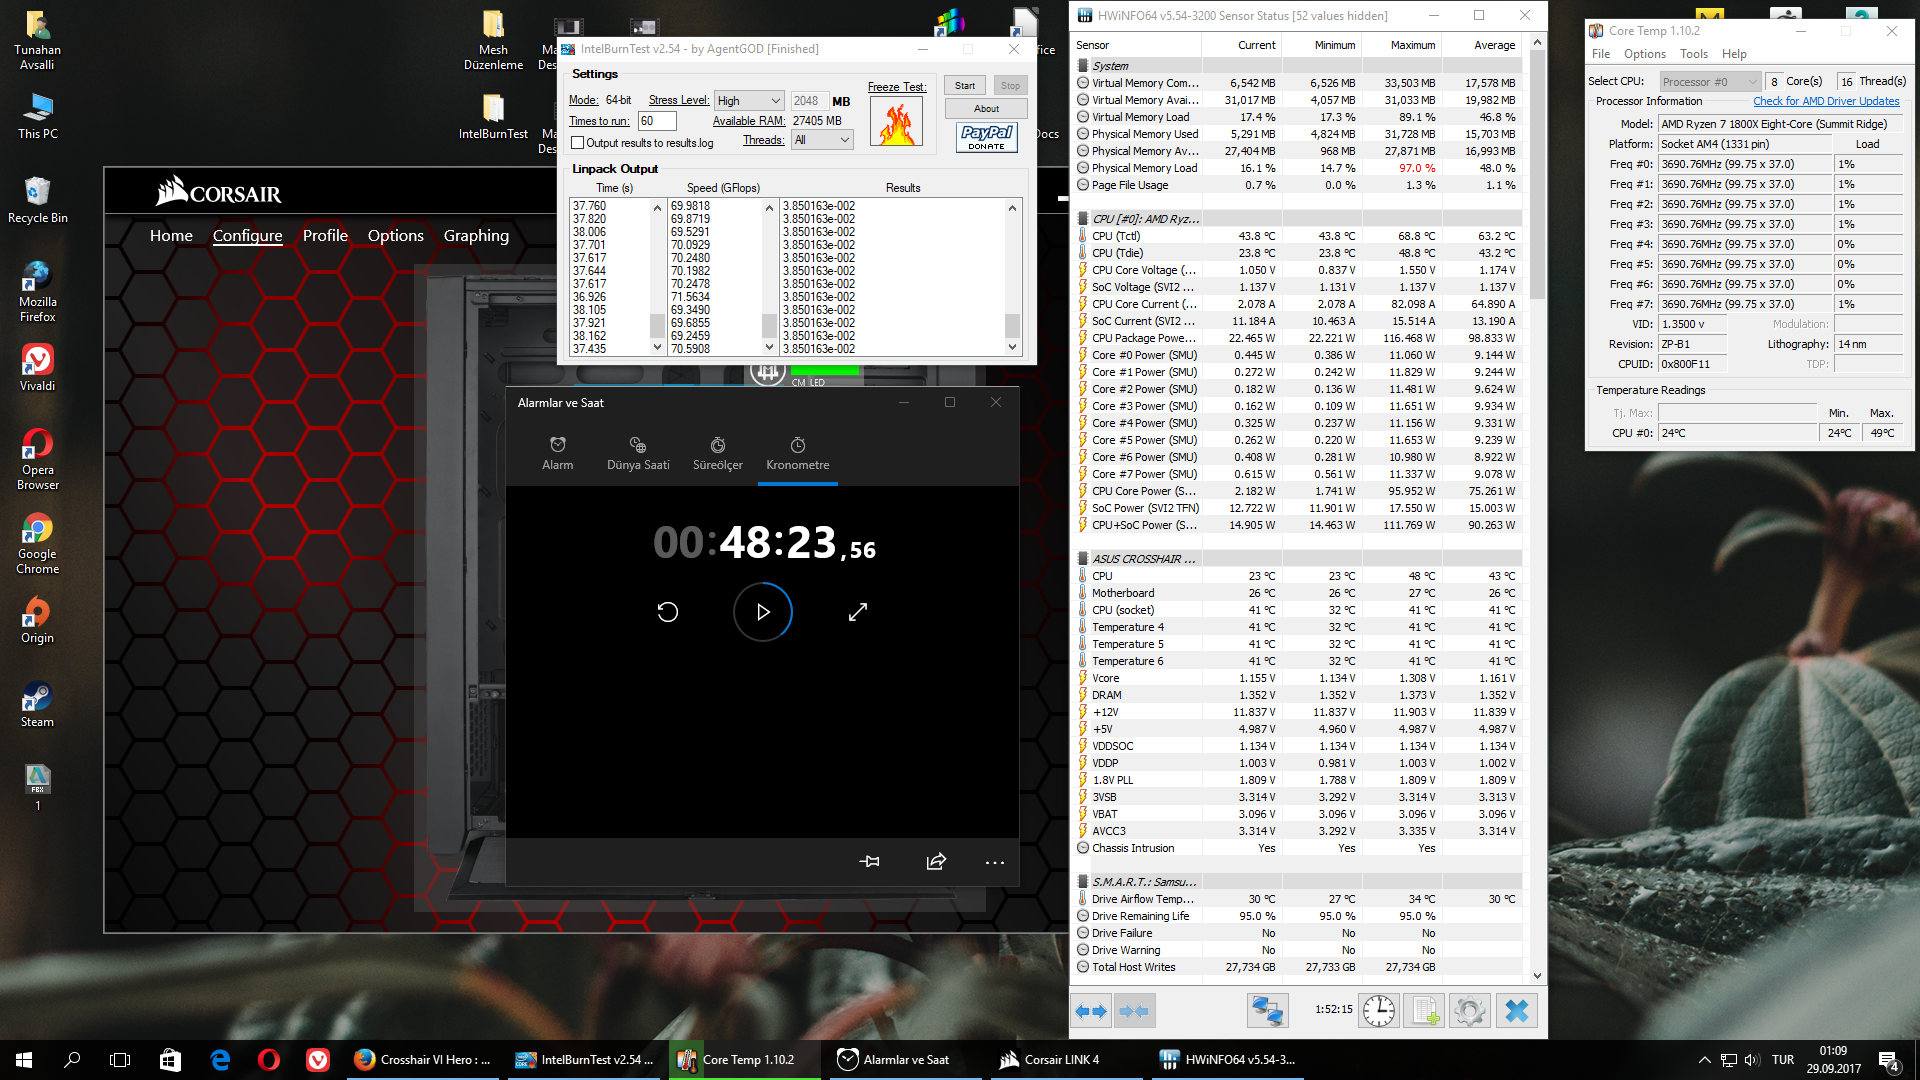
Task: Click Times to run input field
Action: tap(657, 121)
